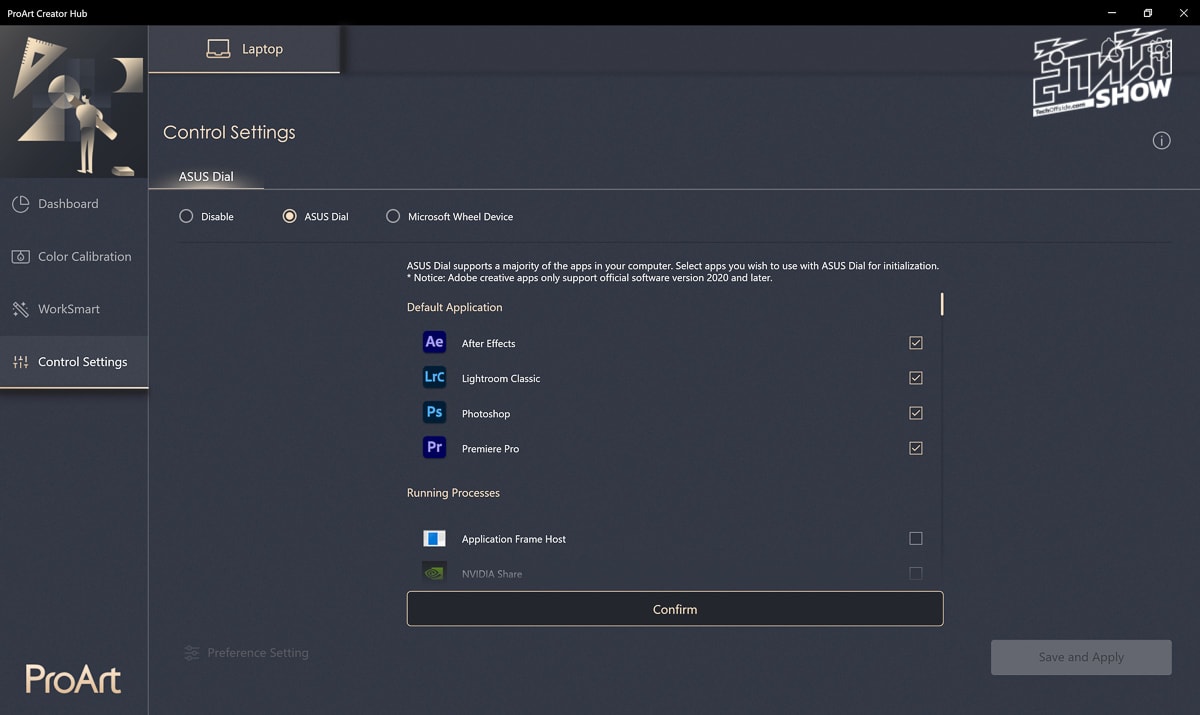Toggle the Photoshop checkbox
Screen dimensions: 1200x715
coord(916,413)
